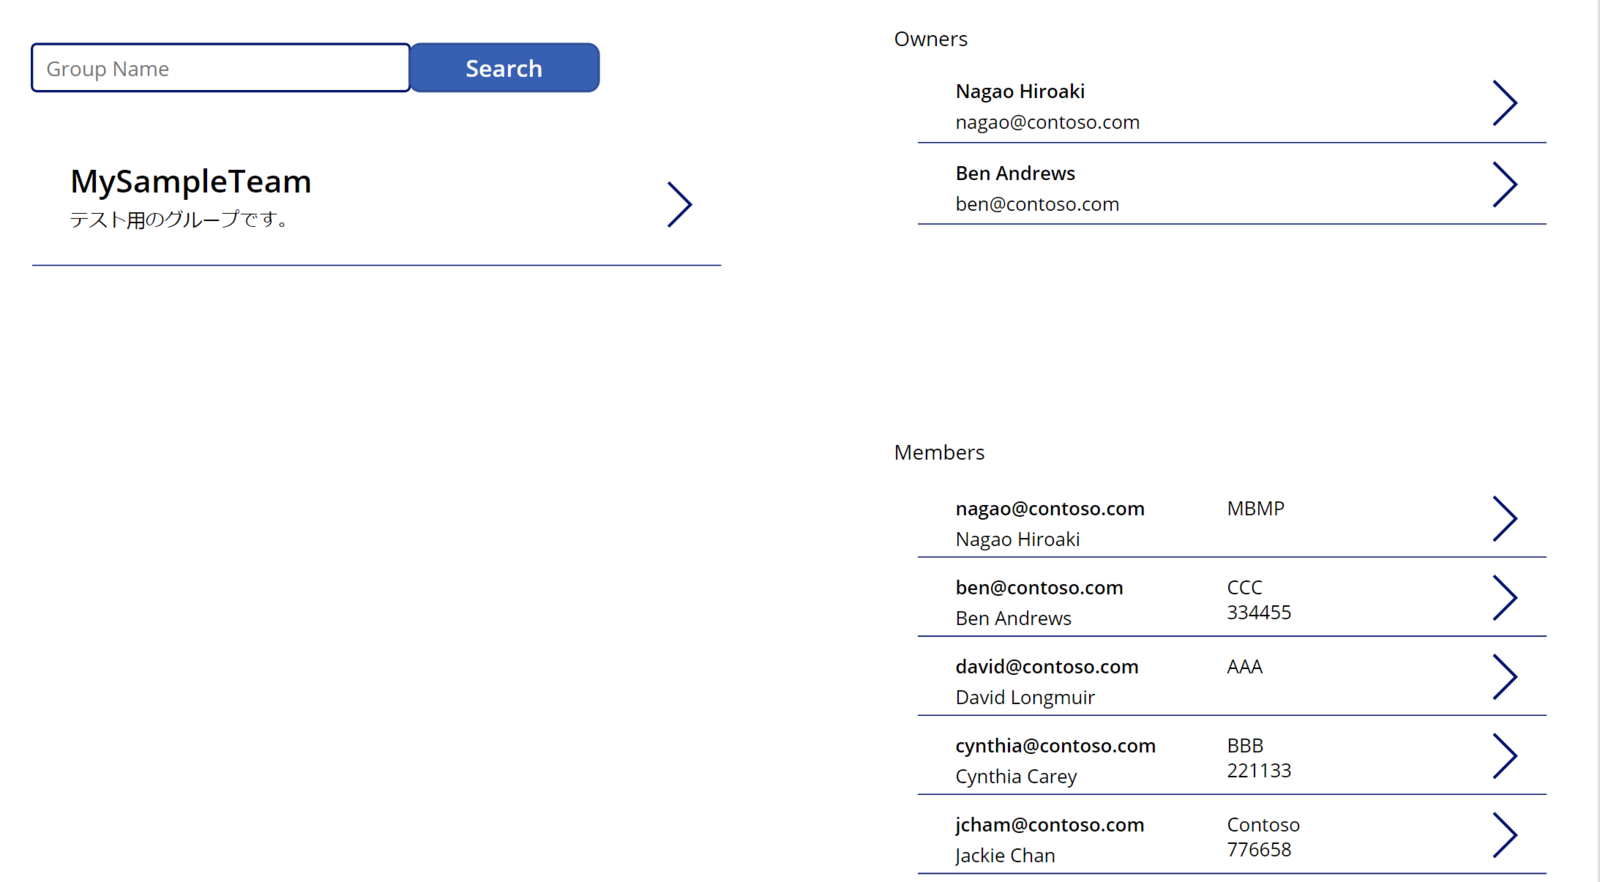Select member name Jackie Chan
The height and width of the screenshot is (882, 1600).
pyautogui.click(x=1005, y=856)
